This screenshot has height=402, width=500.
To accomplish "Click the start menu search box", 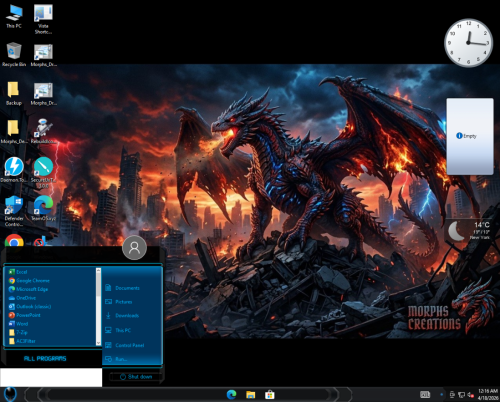I will pyautogui.click(x=51, y=377).
